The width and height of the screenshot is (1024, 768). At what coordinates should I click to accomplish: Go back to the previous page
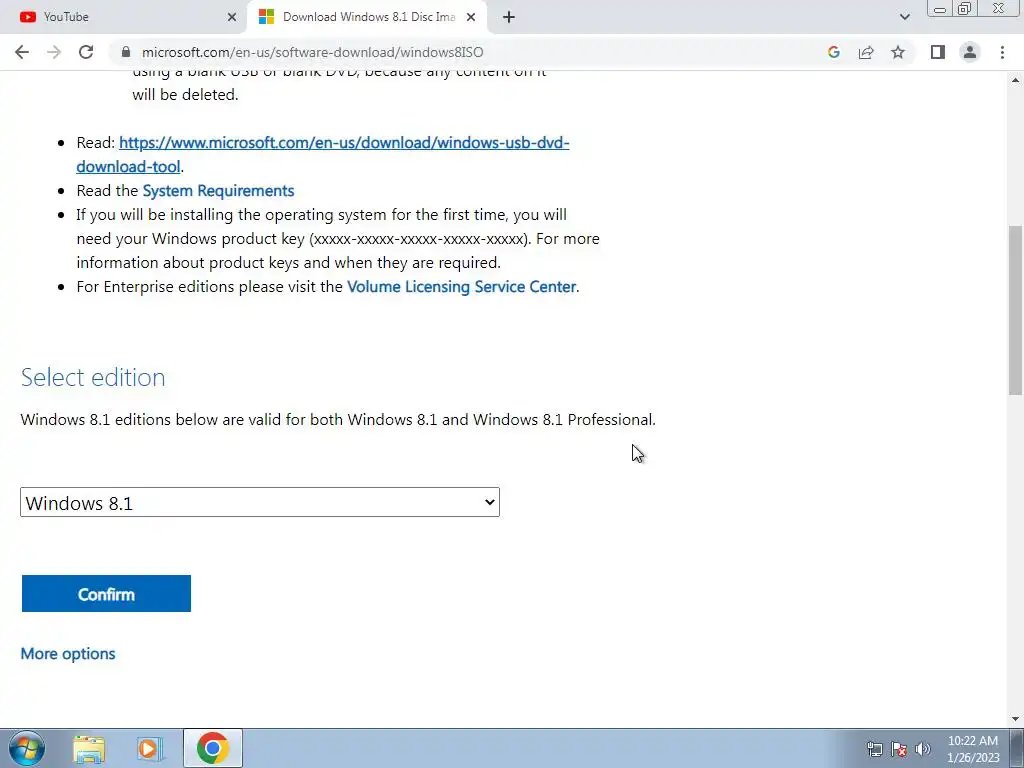click(x=22, y=52)
